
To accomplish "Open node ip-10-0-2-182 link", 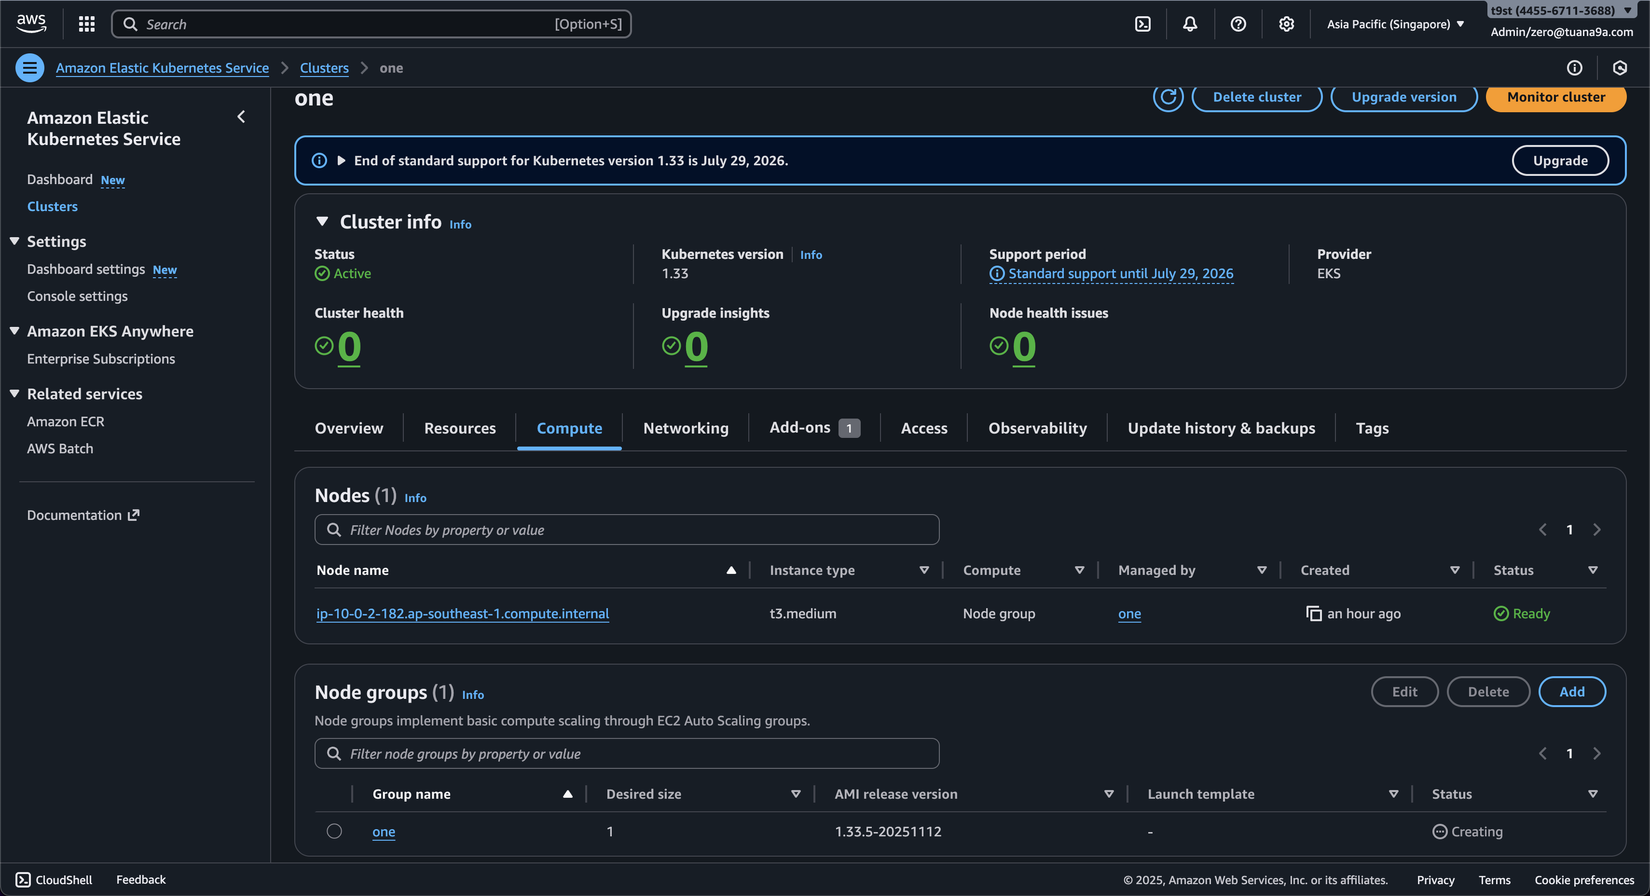I will pos(462,614).
